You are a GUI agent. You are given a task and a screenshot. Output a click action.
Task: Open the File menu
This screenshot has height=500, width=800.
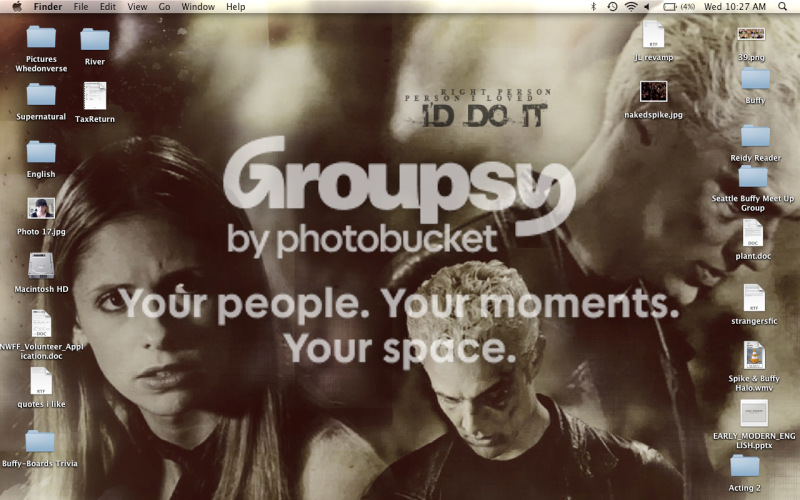click(81, 7)
